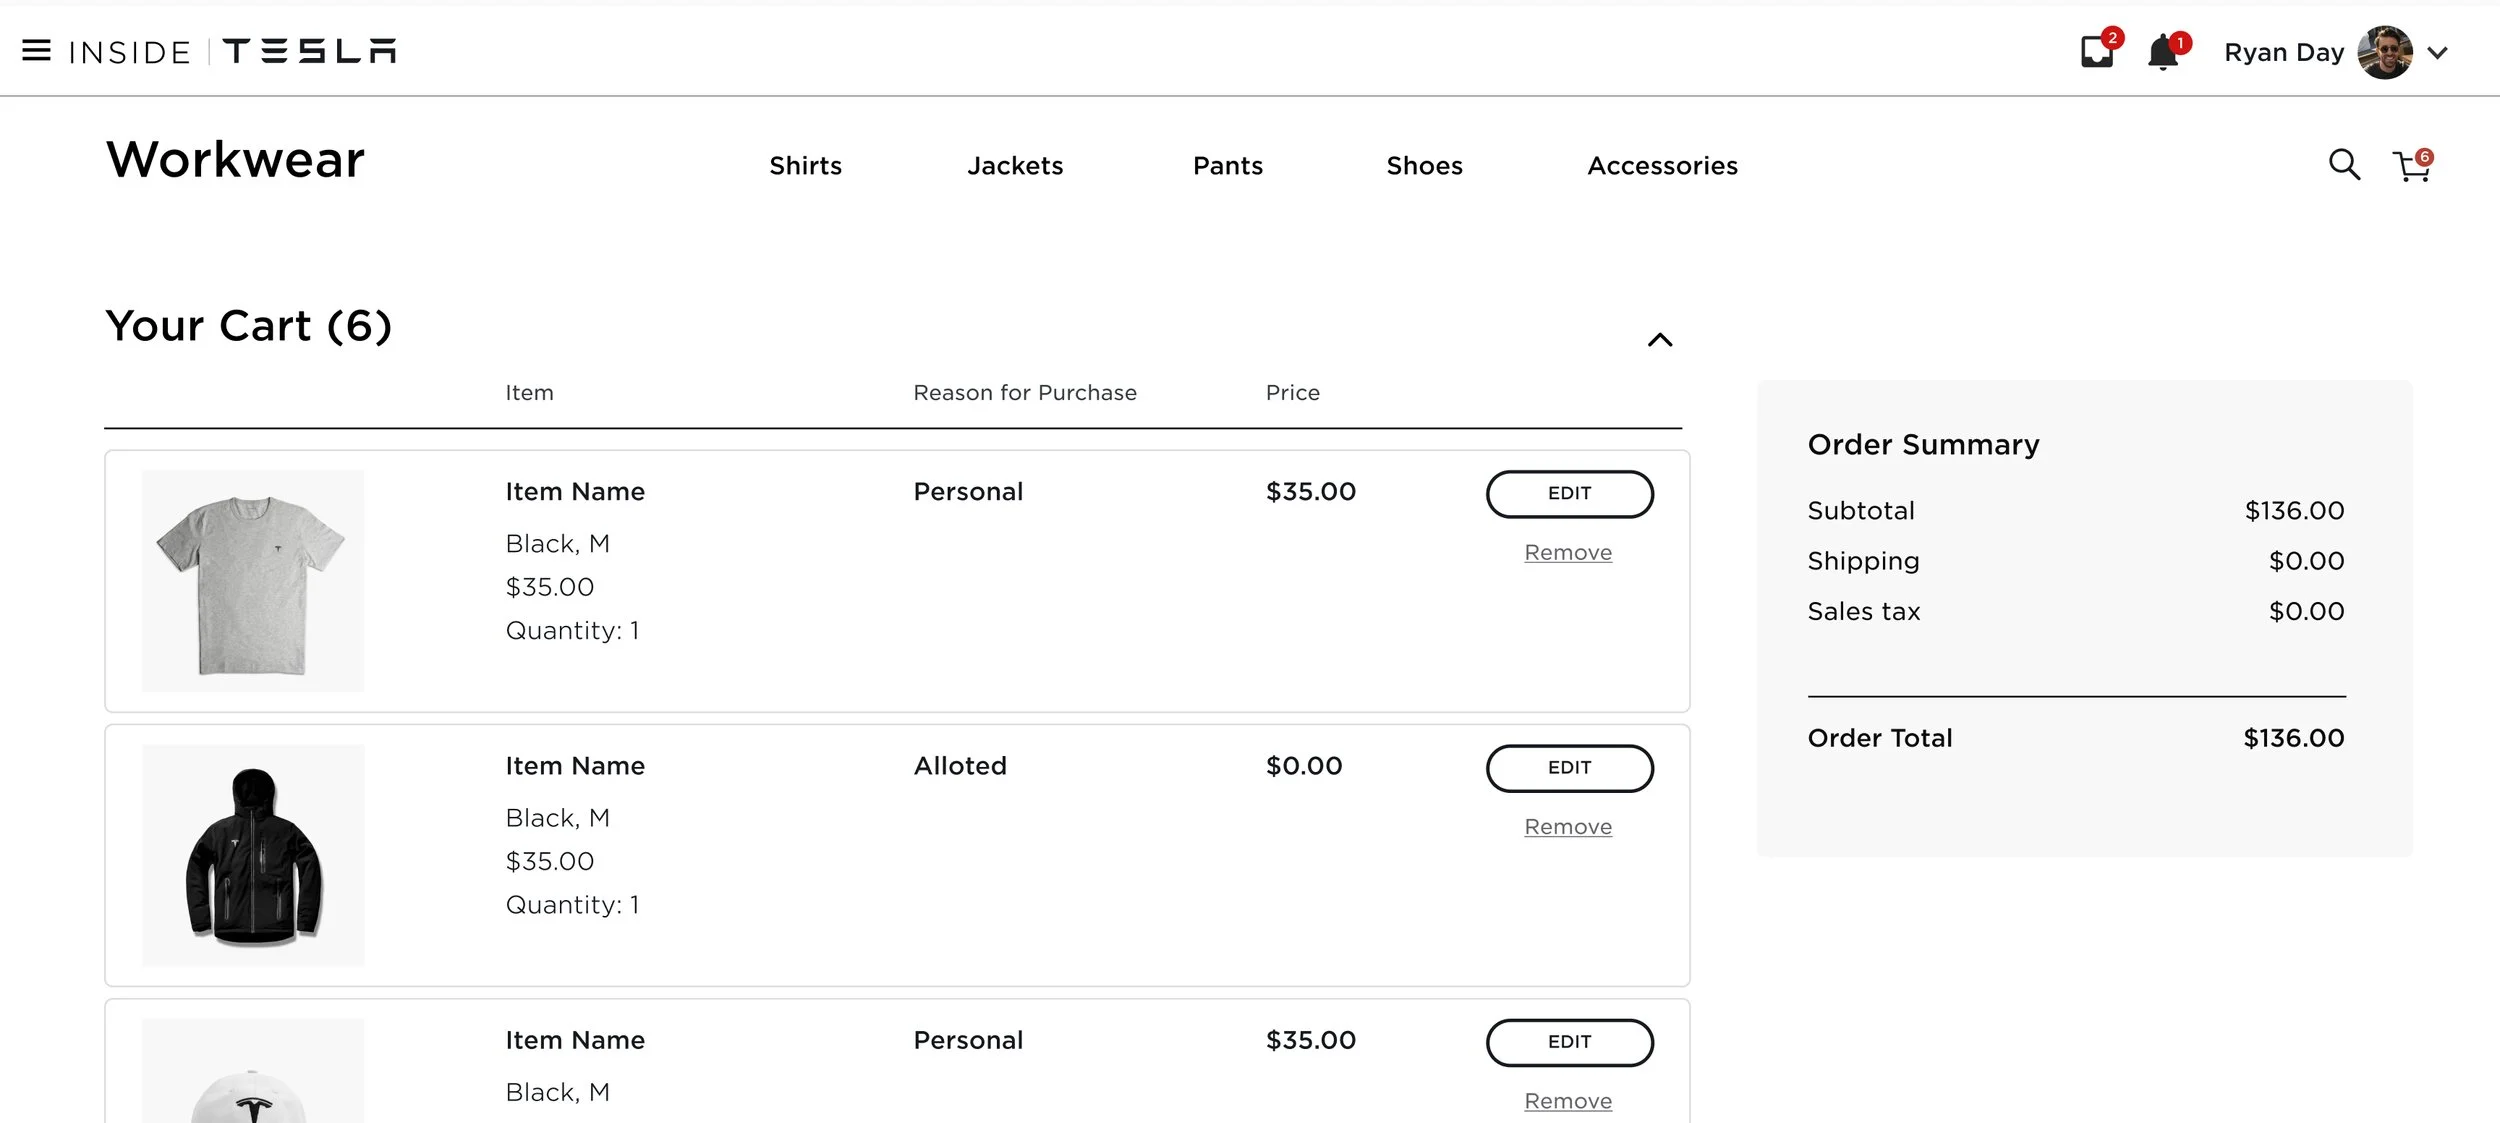Click the Tesla logo
Image resolution: width=2500 pixels, height=1123 pixels.
point(309,51)
